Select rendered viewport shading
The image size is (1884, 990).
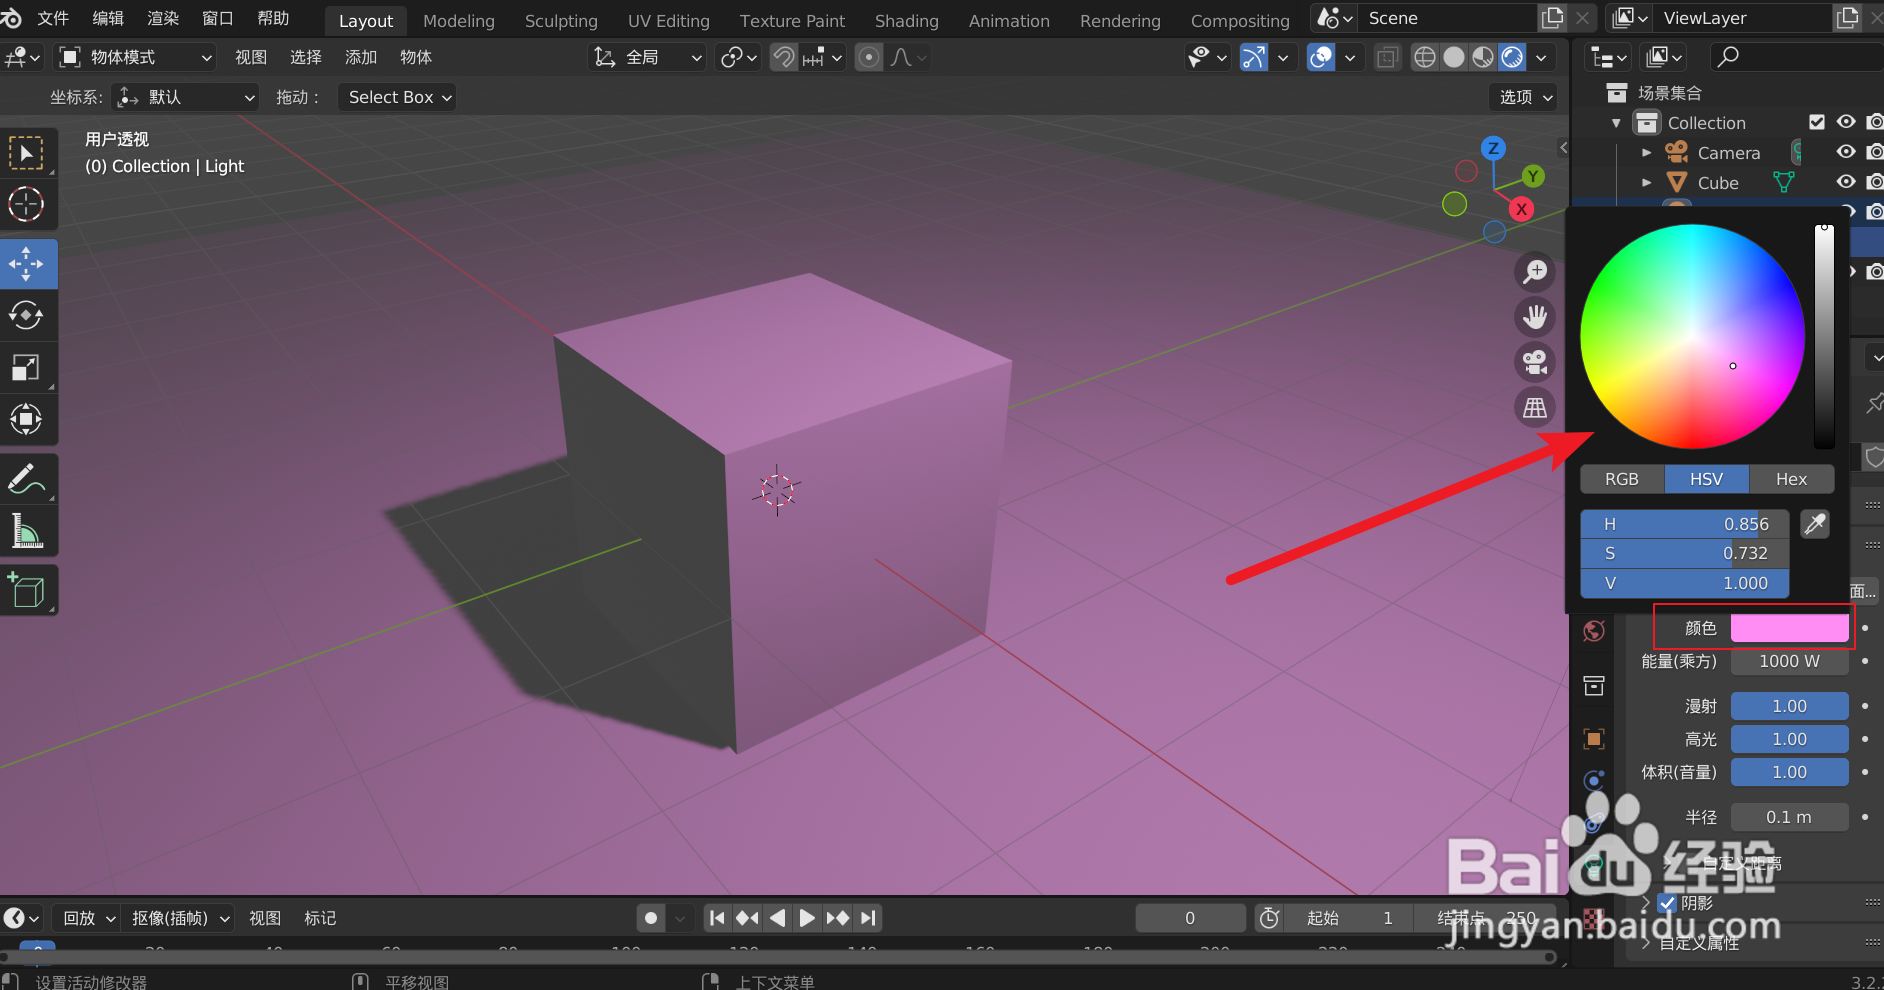pyautogui.click(x=1513, y=58)
